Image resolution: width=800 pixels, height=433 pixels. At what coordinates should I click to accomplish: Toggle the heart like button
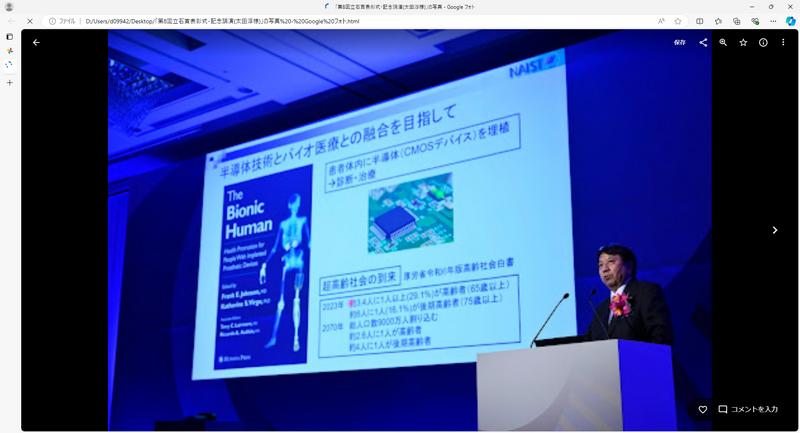(x=703, y=410)
